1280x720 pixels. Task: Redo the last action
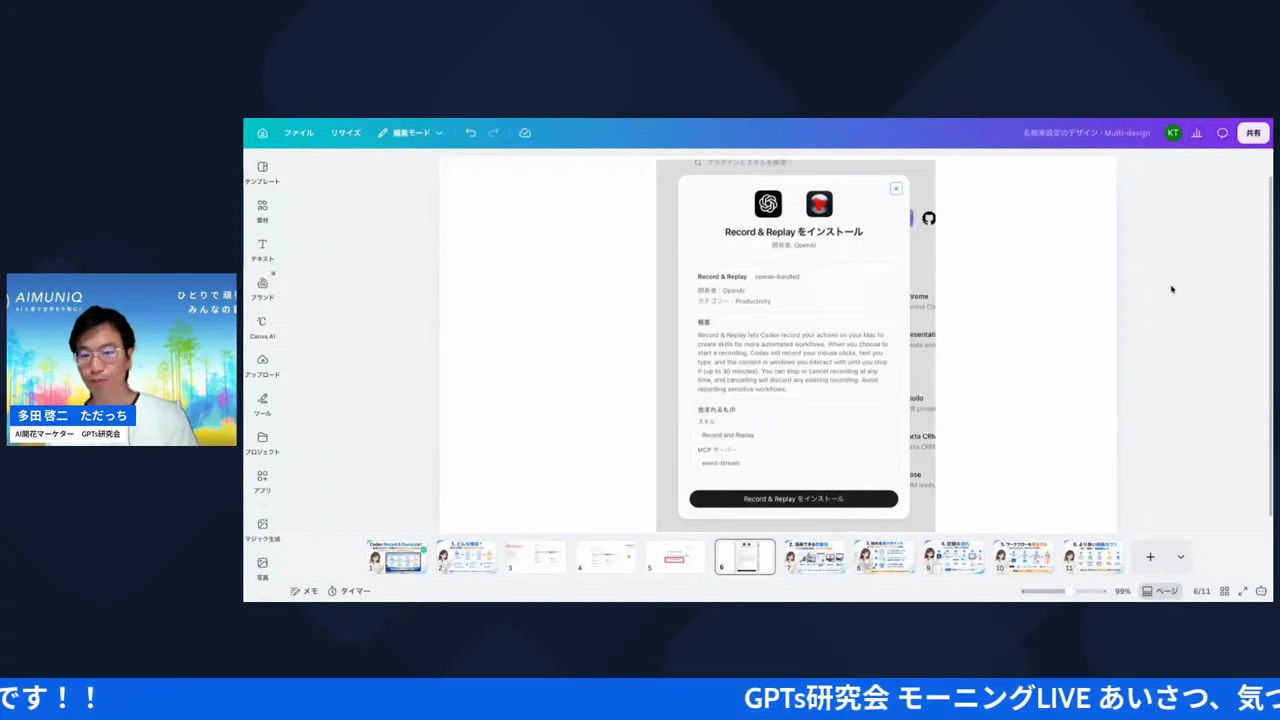point(493,133)
